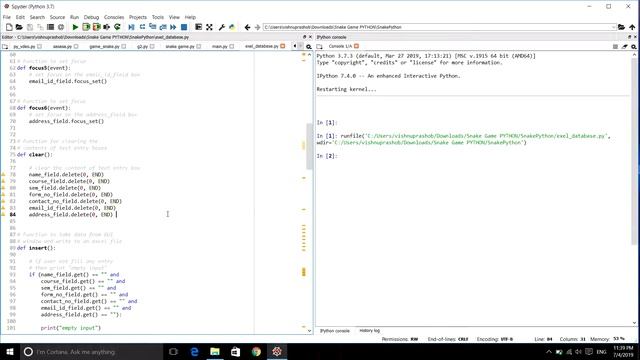Screen dimensions: 640x360
Task: Switch to the IPython console bottom tab
Action: pyautogui.click(x=335, y=331)
